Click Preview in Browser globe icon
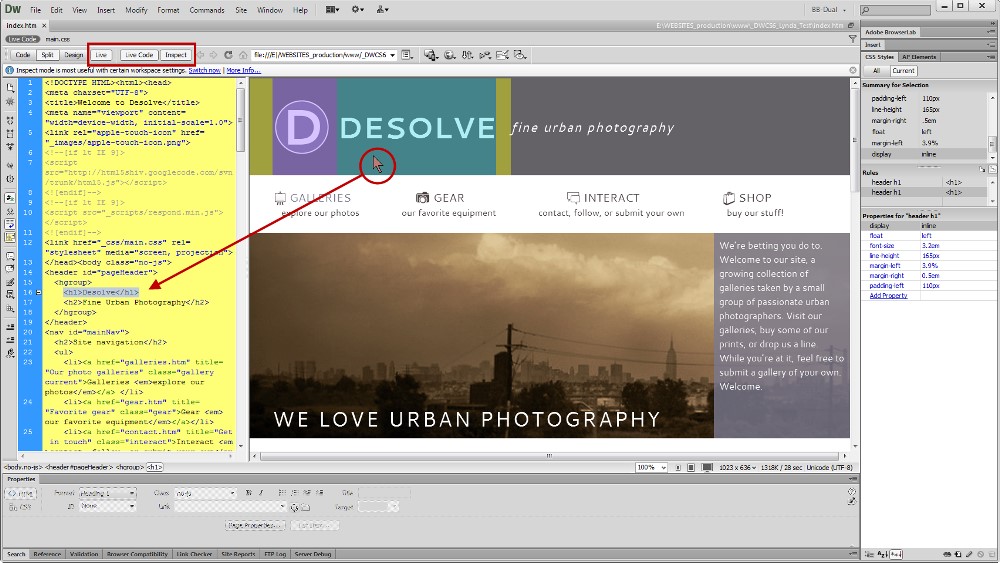Image resolution: width=1000 pixels, height=563 pixels. [x=450, y=55]
